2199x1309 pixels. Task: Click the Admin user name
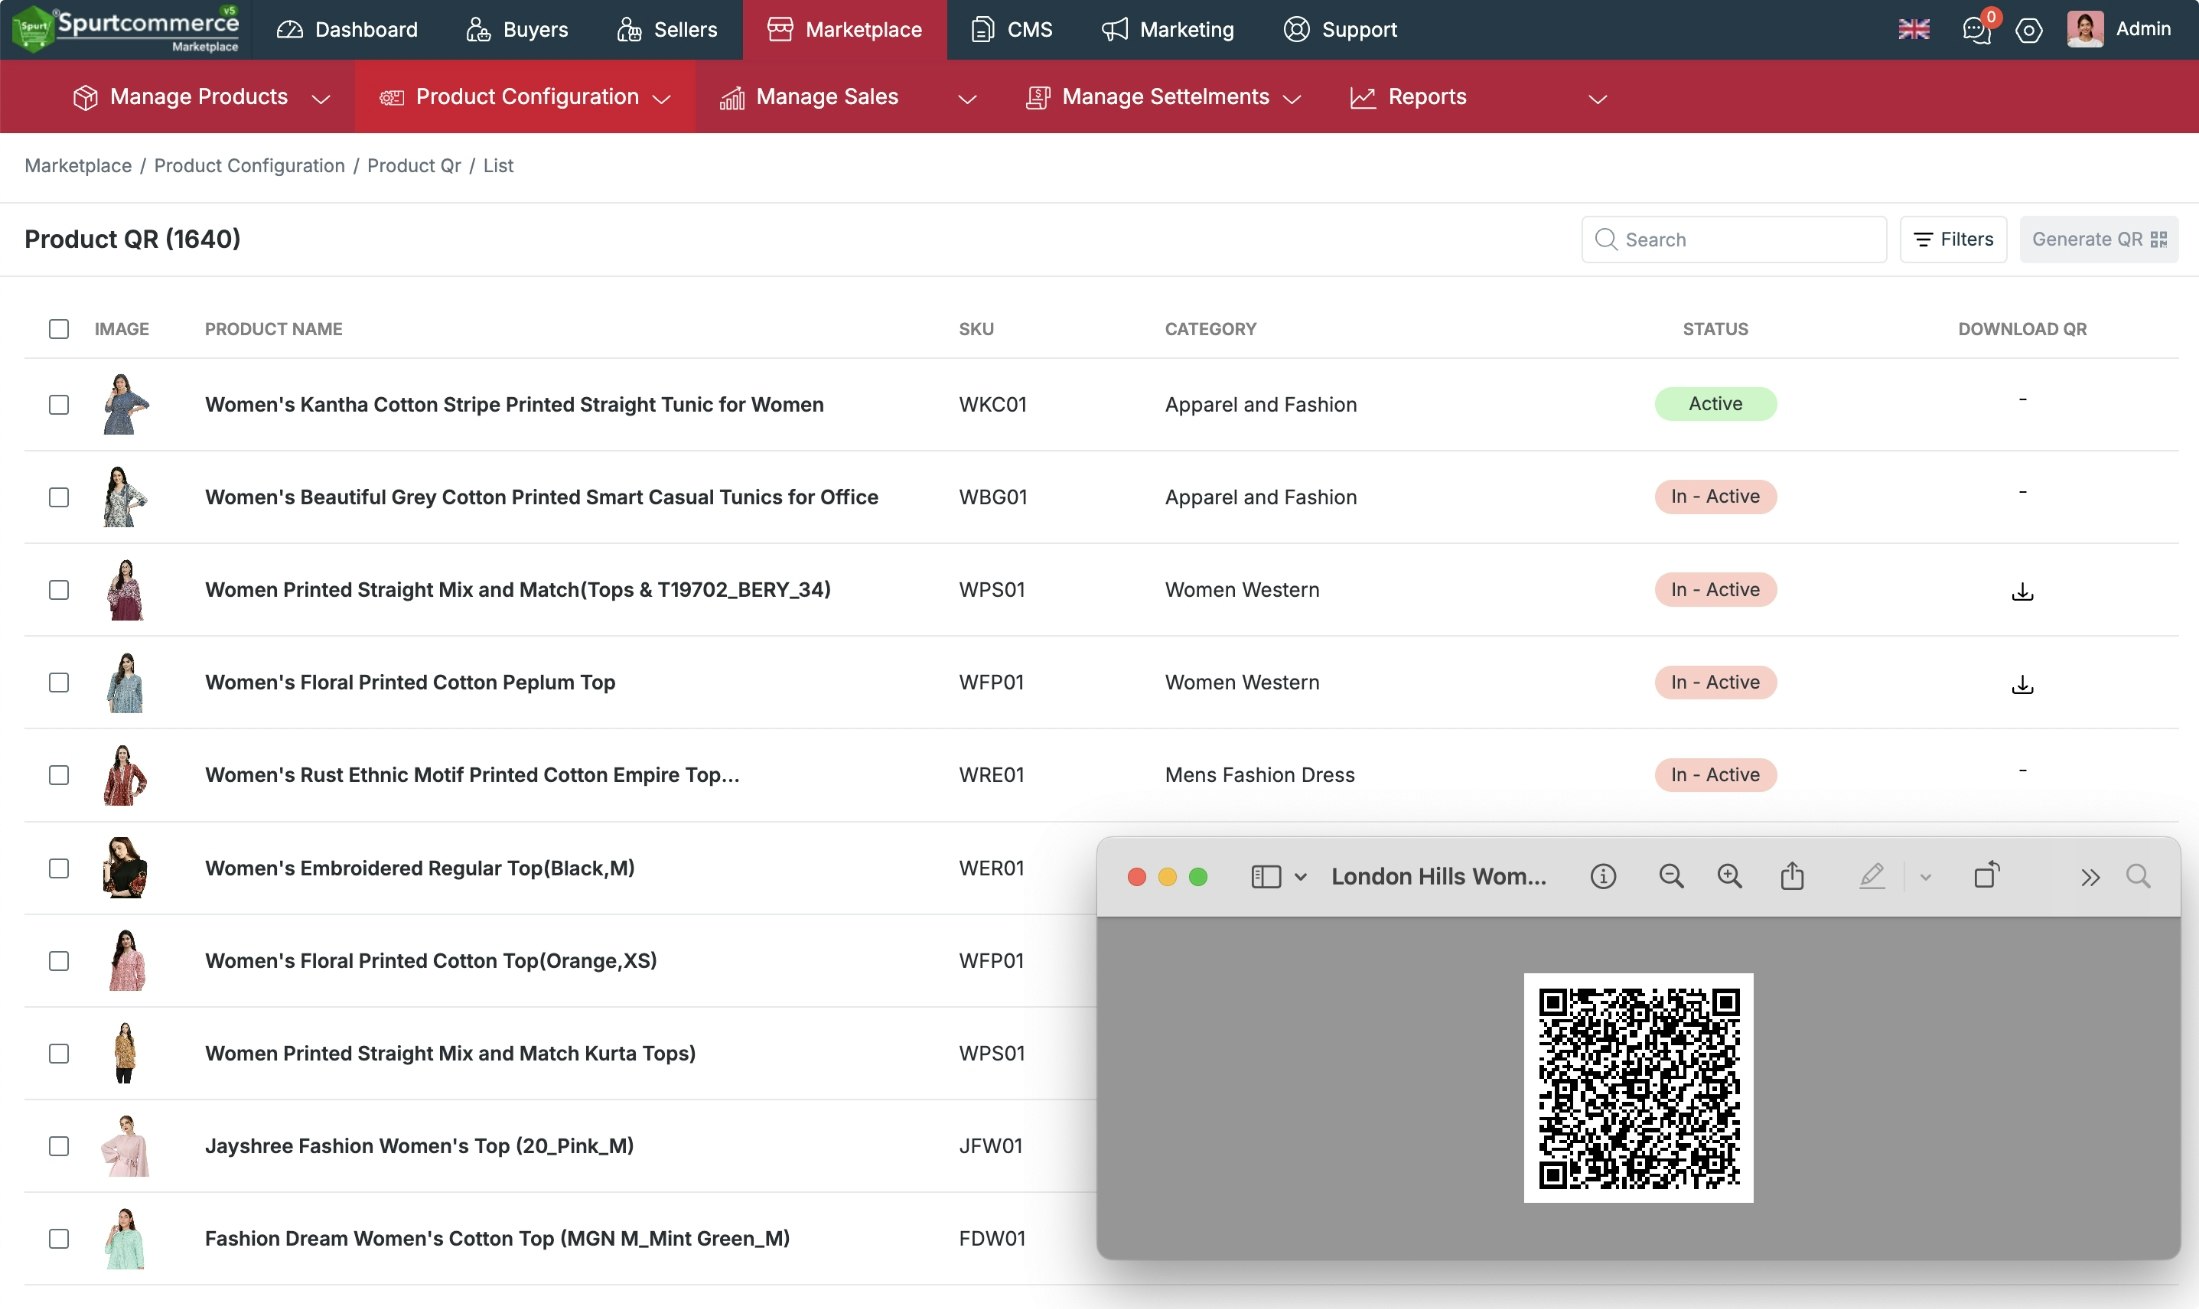pyautogui.click(x=2143, y=29)
